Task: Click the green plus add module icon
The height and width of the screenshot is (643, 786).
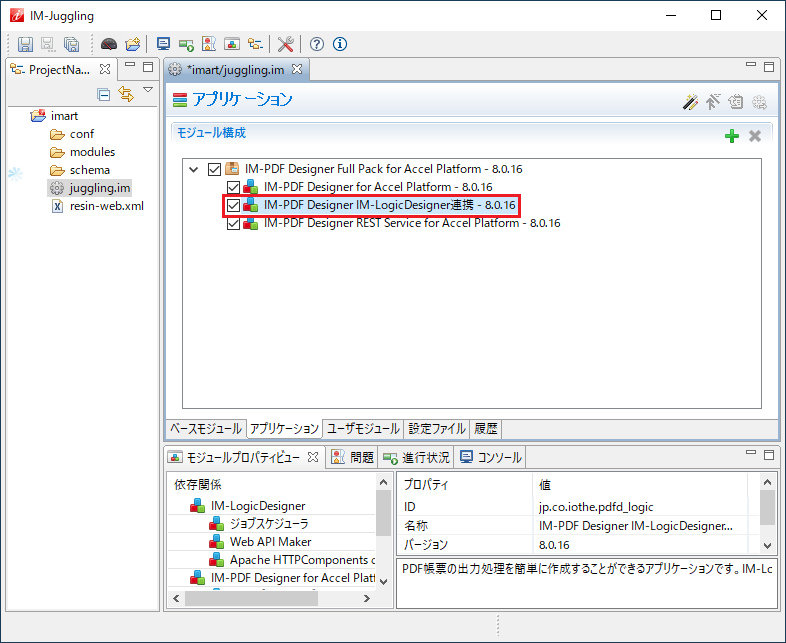Action: tap(732, 136)
